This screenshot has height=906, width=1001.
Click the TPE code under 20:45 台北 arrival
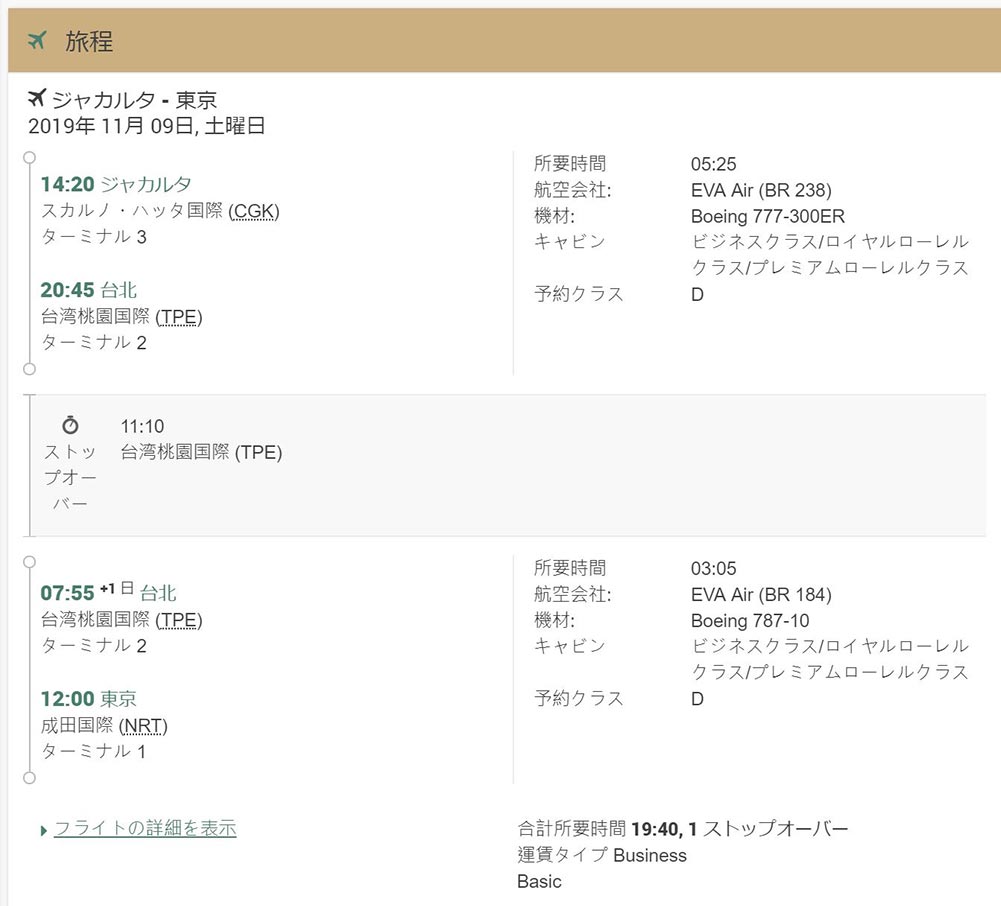click(178, 317)
